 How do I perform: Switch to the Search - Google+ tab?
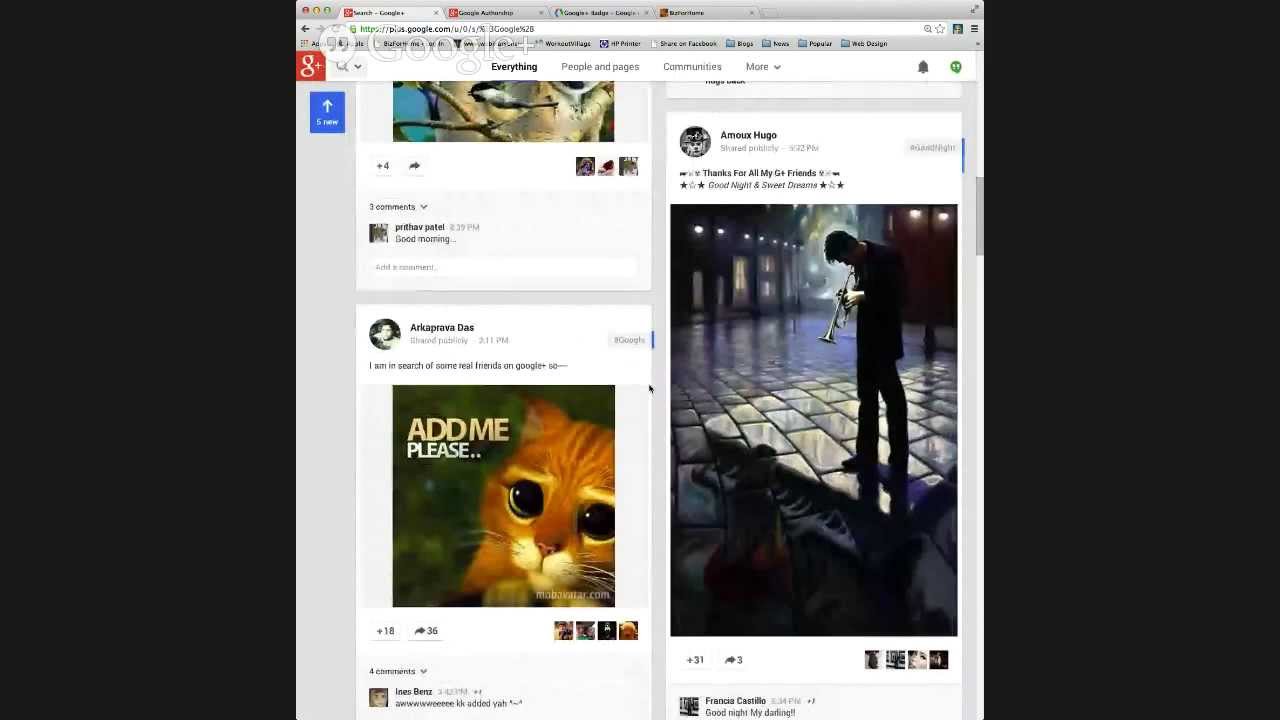click(388, 12)
